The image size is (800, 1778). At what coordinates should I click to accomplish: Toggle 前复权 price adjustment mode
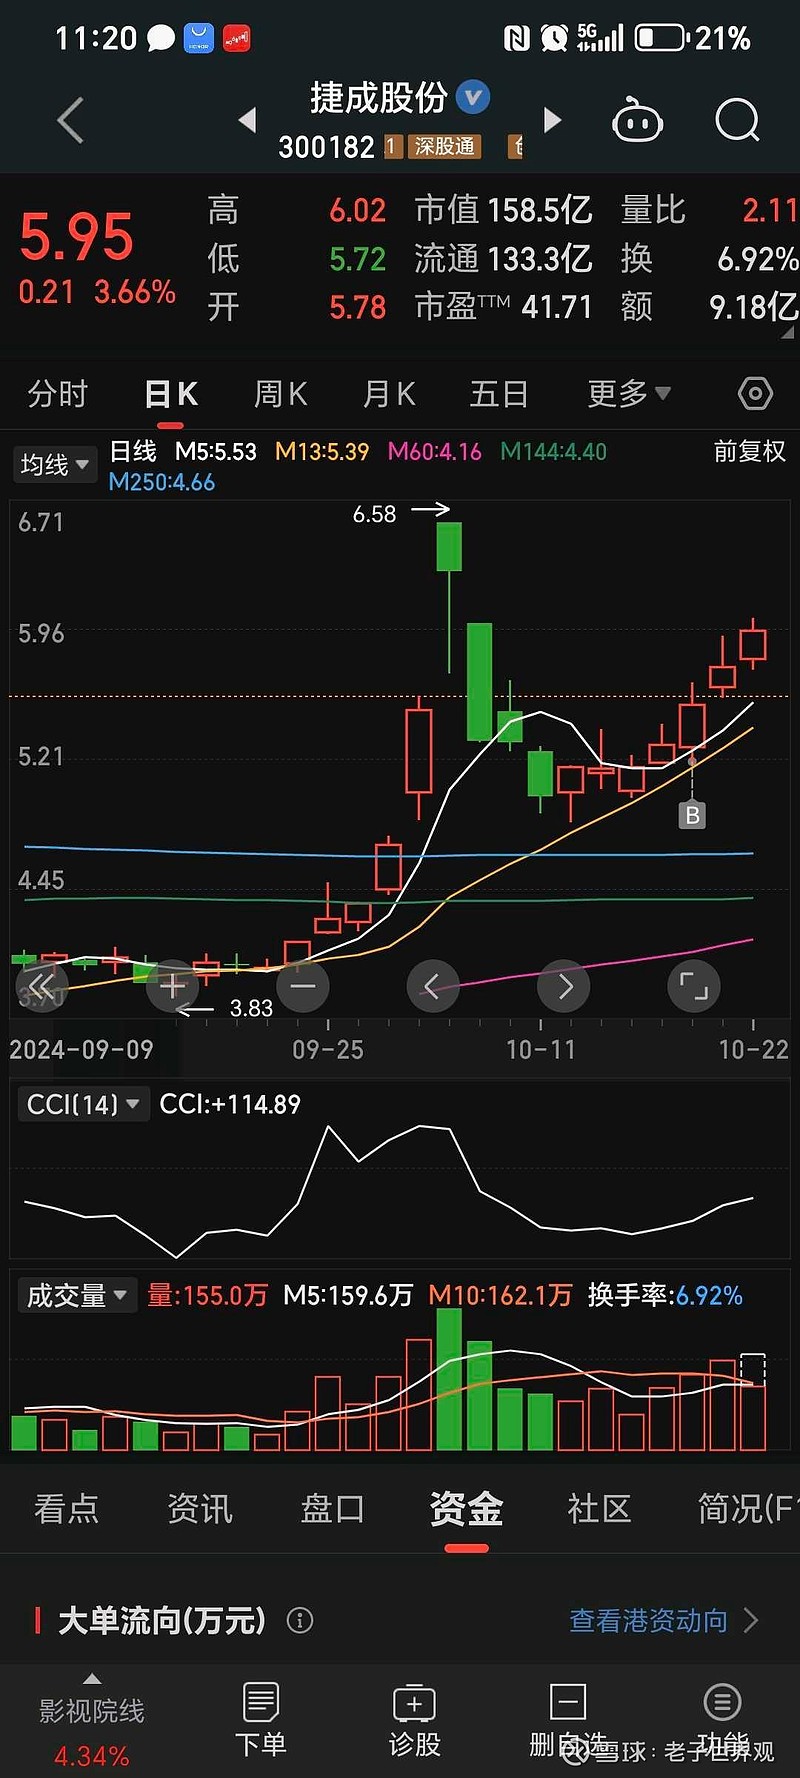(x=749, y=452)
